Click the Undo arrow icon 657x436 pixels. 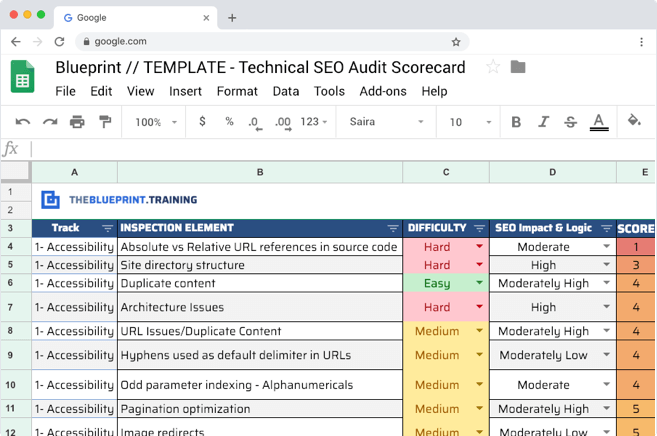pos(22,122)
